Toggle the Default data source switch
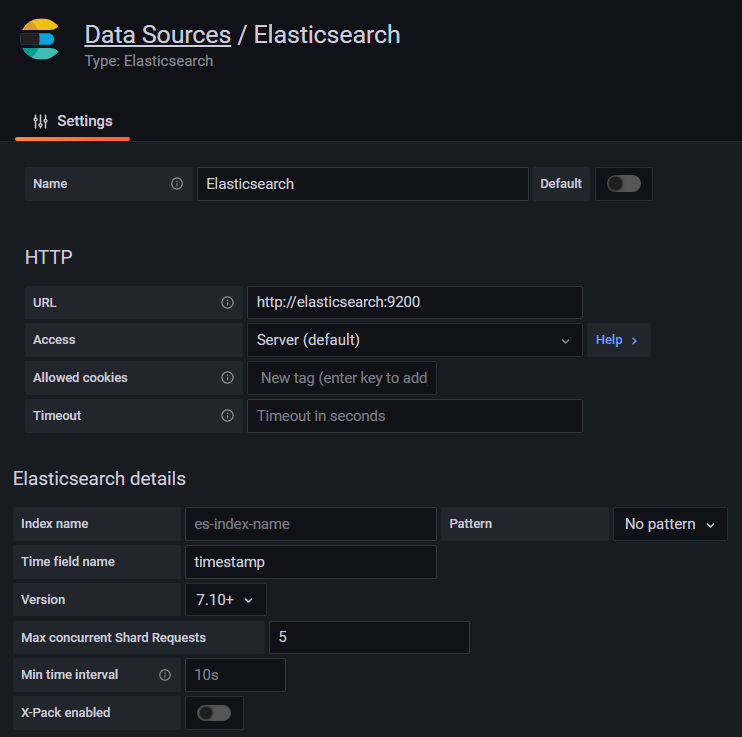 point(624,184)
